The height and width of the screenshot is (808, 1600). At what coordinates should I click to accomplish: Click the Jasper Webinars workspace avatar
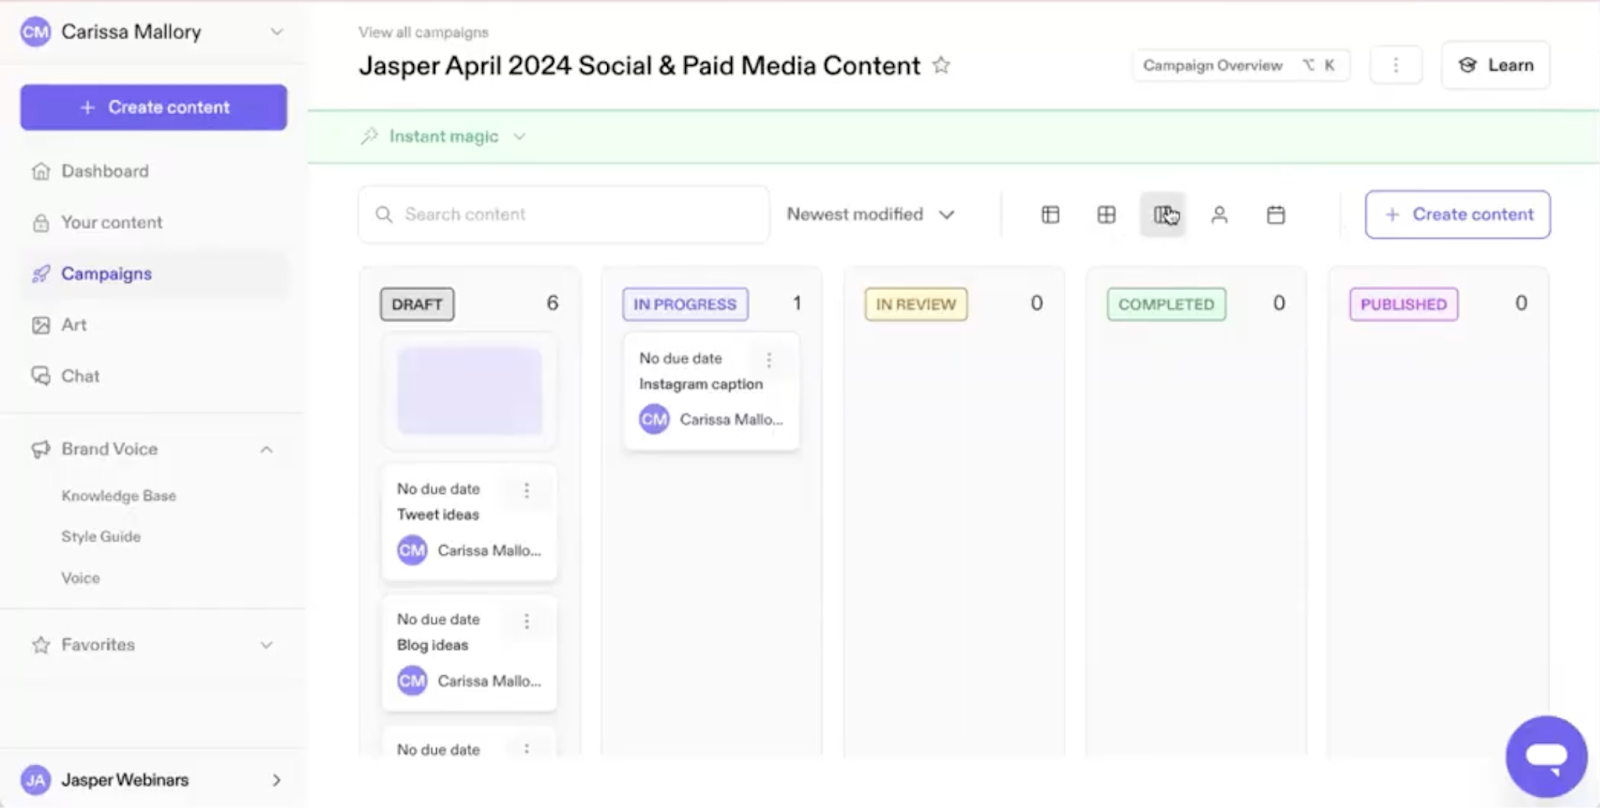click(x=35, y=780)
